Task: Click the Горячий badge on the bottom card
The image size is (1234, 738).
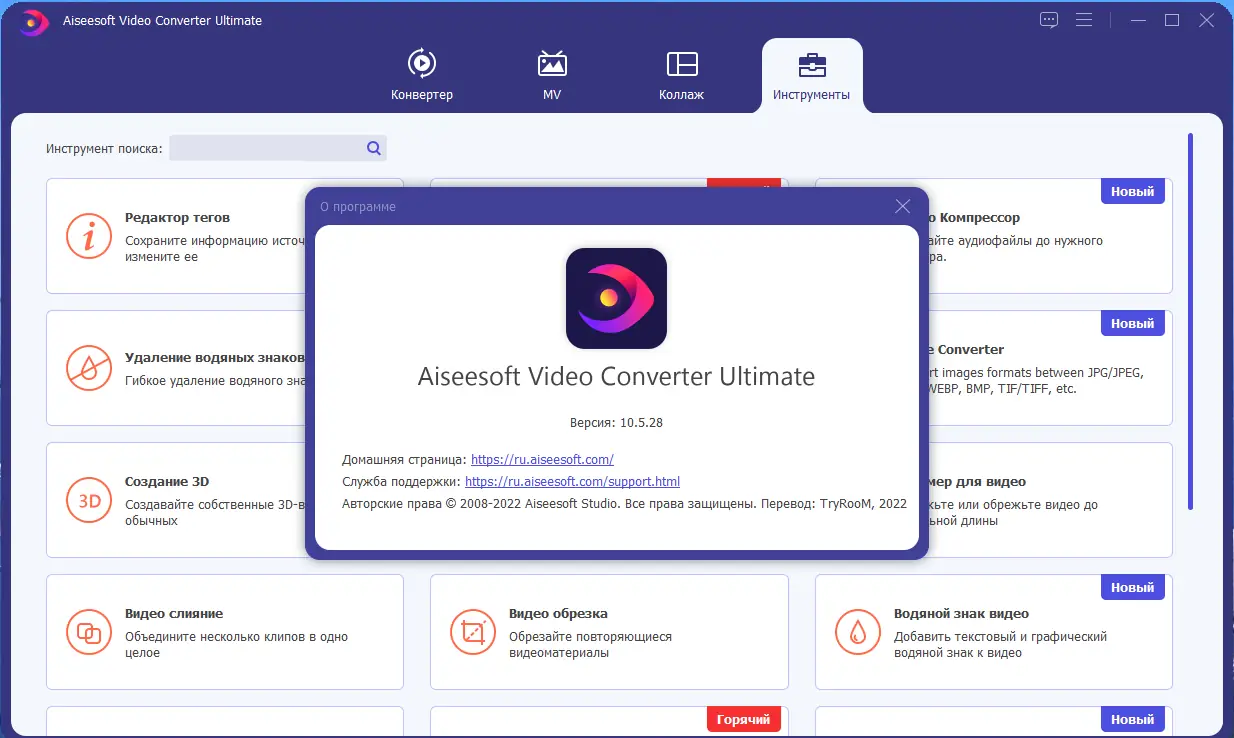Action: tap(744, 719)
